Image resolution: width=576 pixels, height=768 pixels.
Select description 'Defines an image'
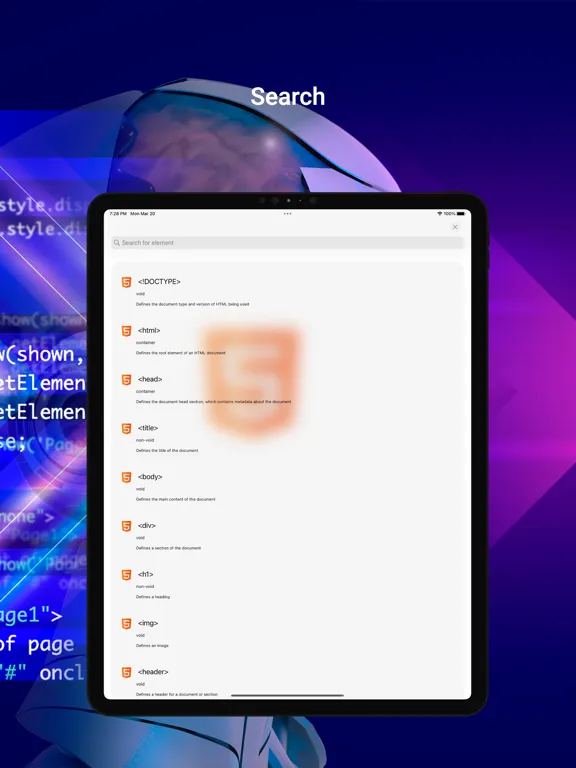click(x=152, y=646)
